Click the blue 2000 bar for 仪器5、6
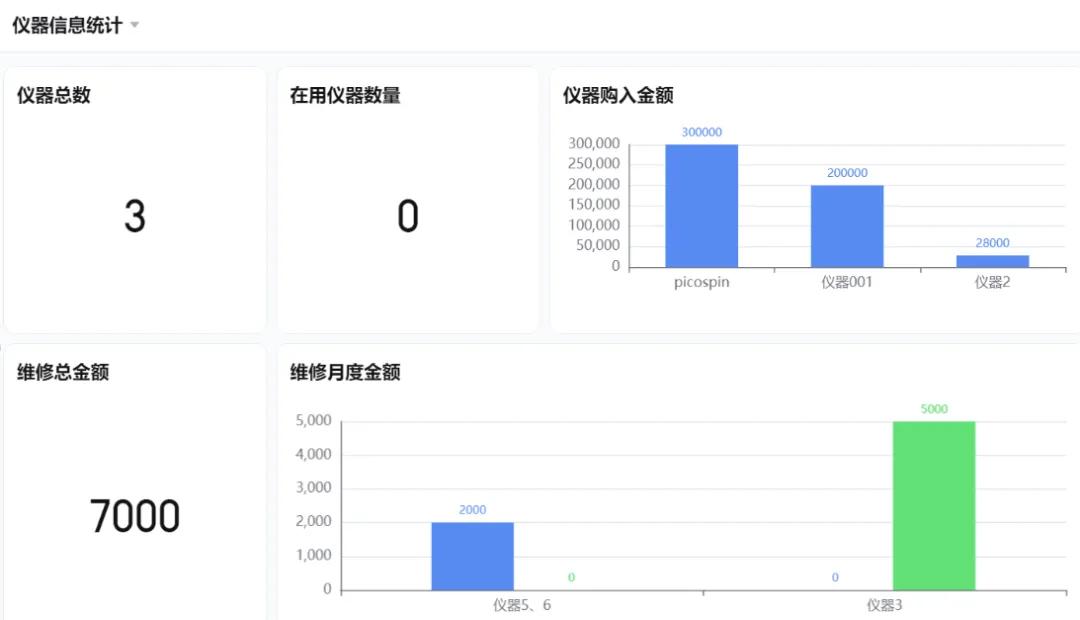 (472, 557)
